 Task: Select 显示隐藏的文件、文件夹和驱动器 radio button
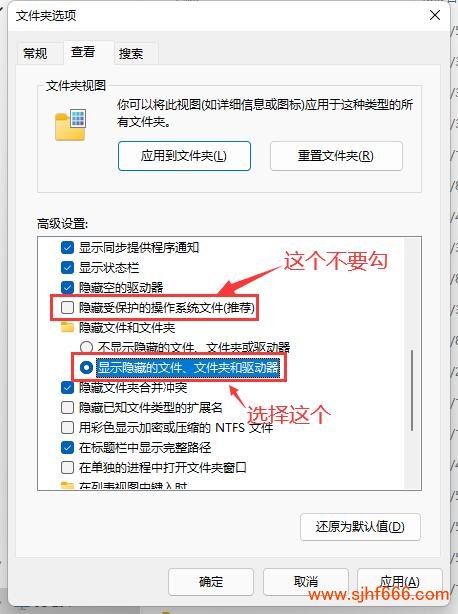click(86, 367)
